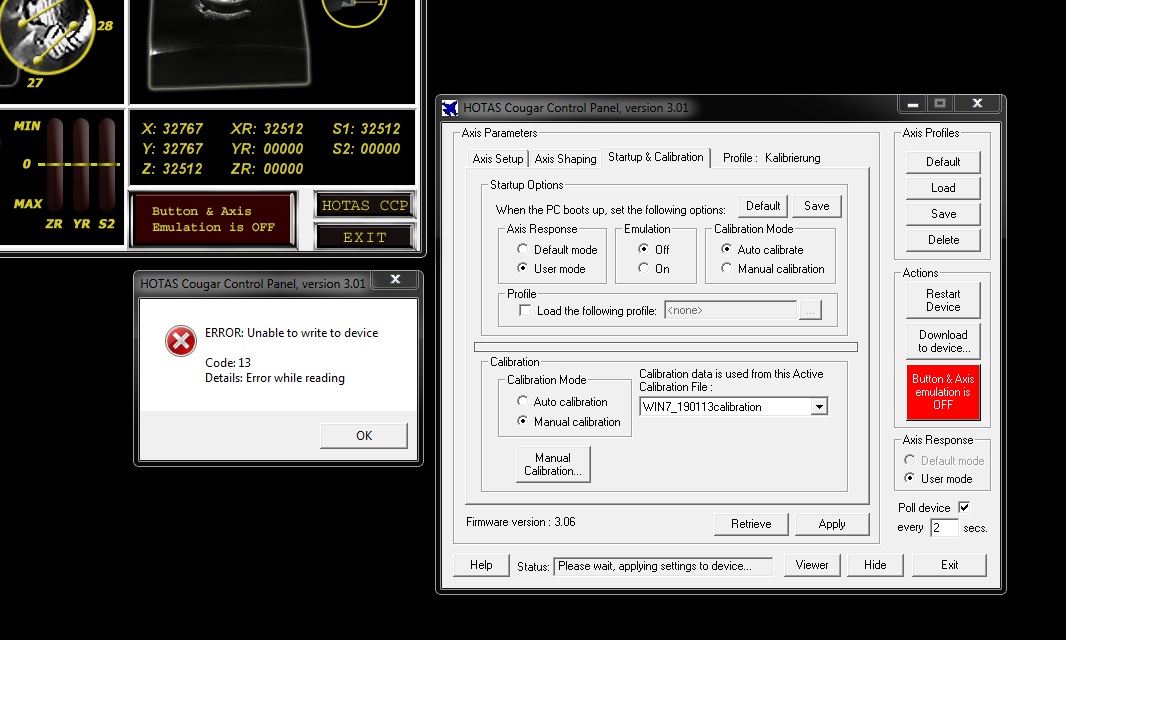Viewport: 1152px width, 720px height.
Task: Click Load in Axis Profiles
Action: (x=943, y=188)
